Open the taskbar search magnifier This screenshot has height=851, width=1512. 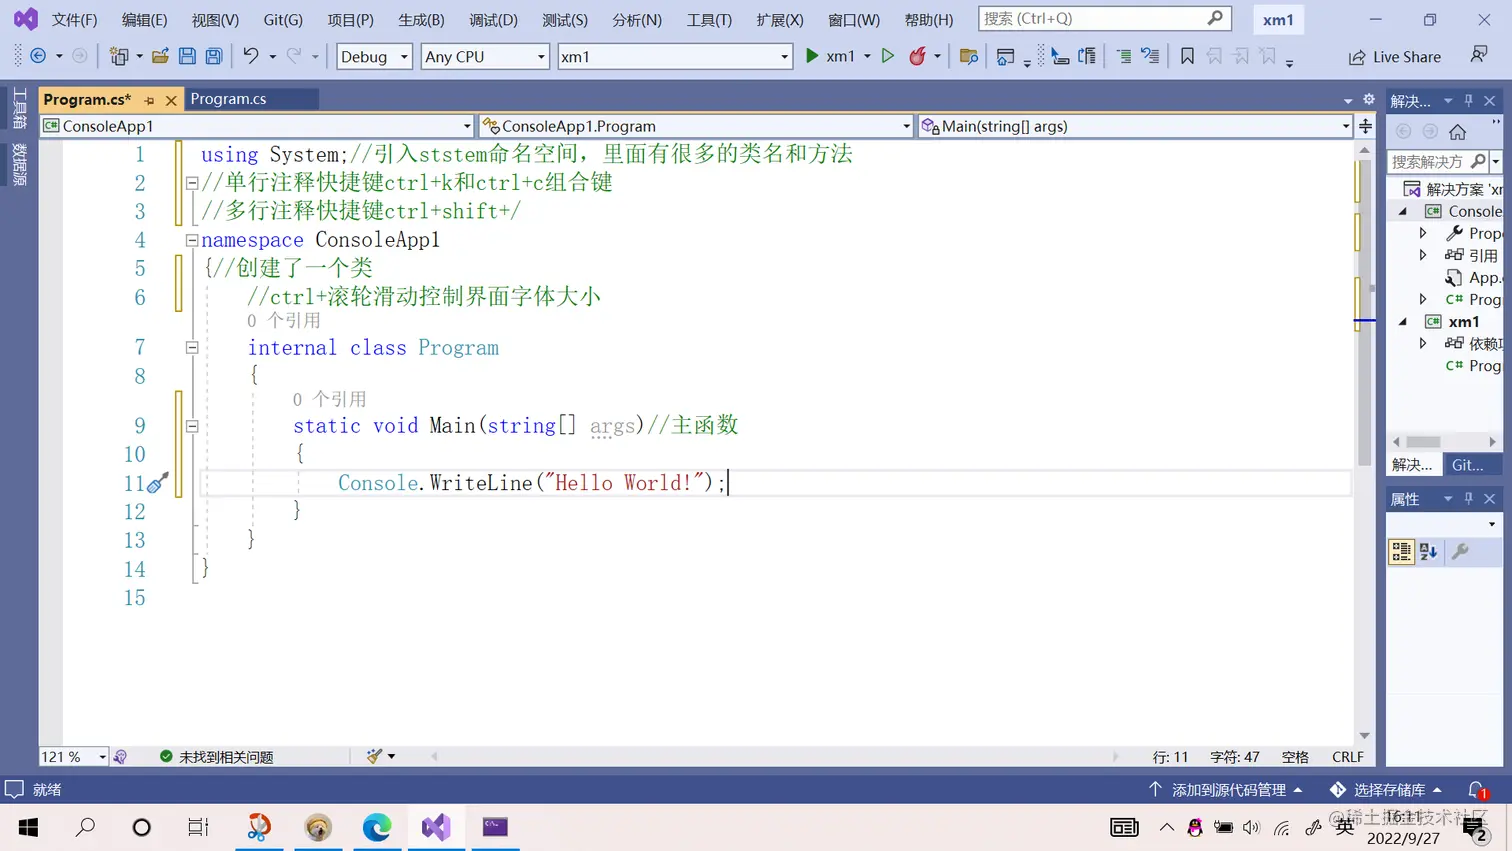tap(86, 827)
